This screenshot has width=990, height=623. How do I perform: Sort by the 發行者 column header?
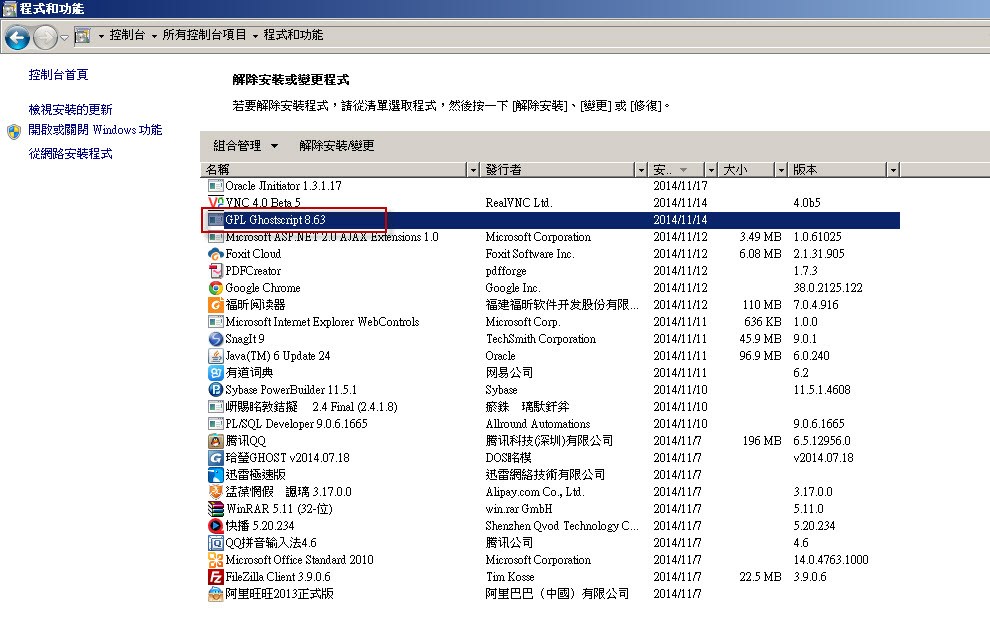click(x=558, y=170)
